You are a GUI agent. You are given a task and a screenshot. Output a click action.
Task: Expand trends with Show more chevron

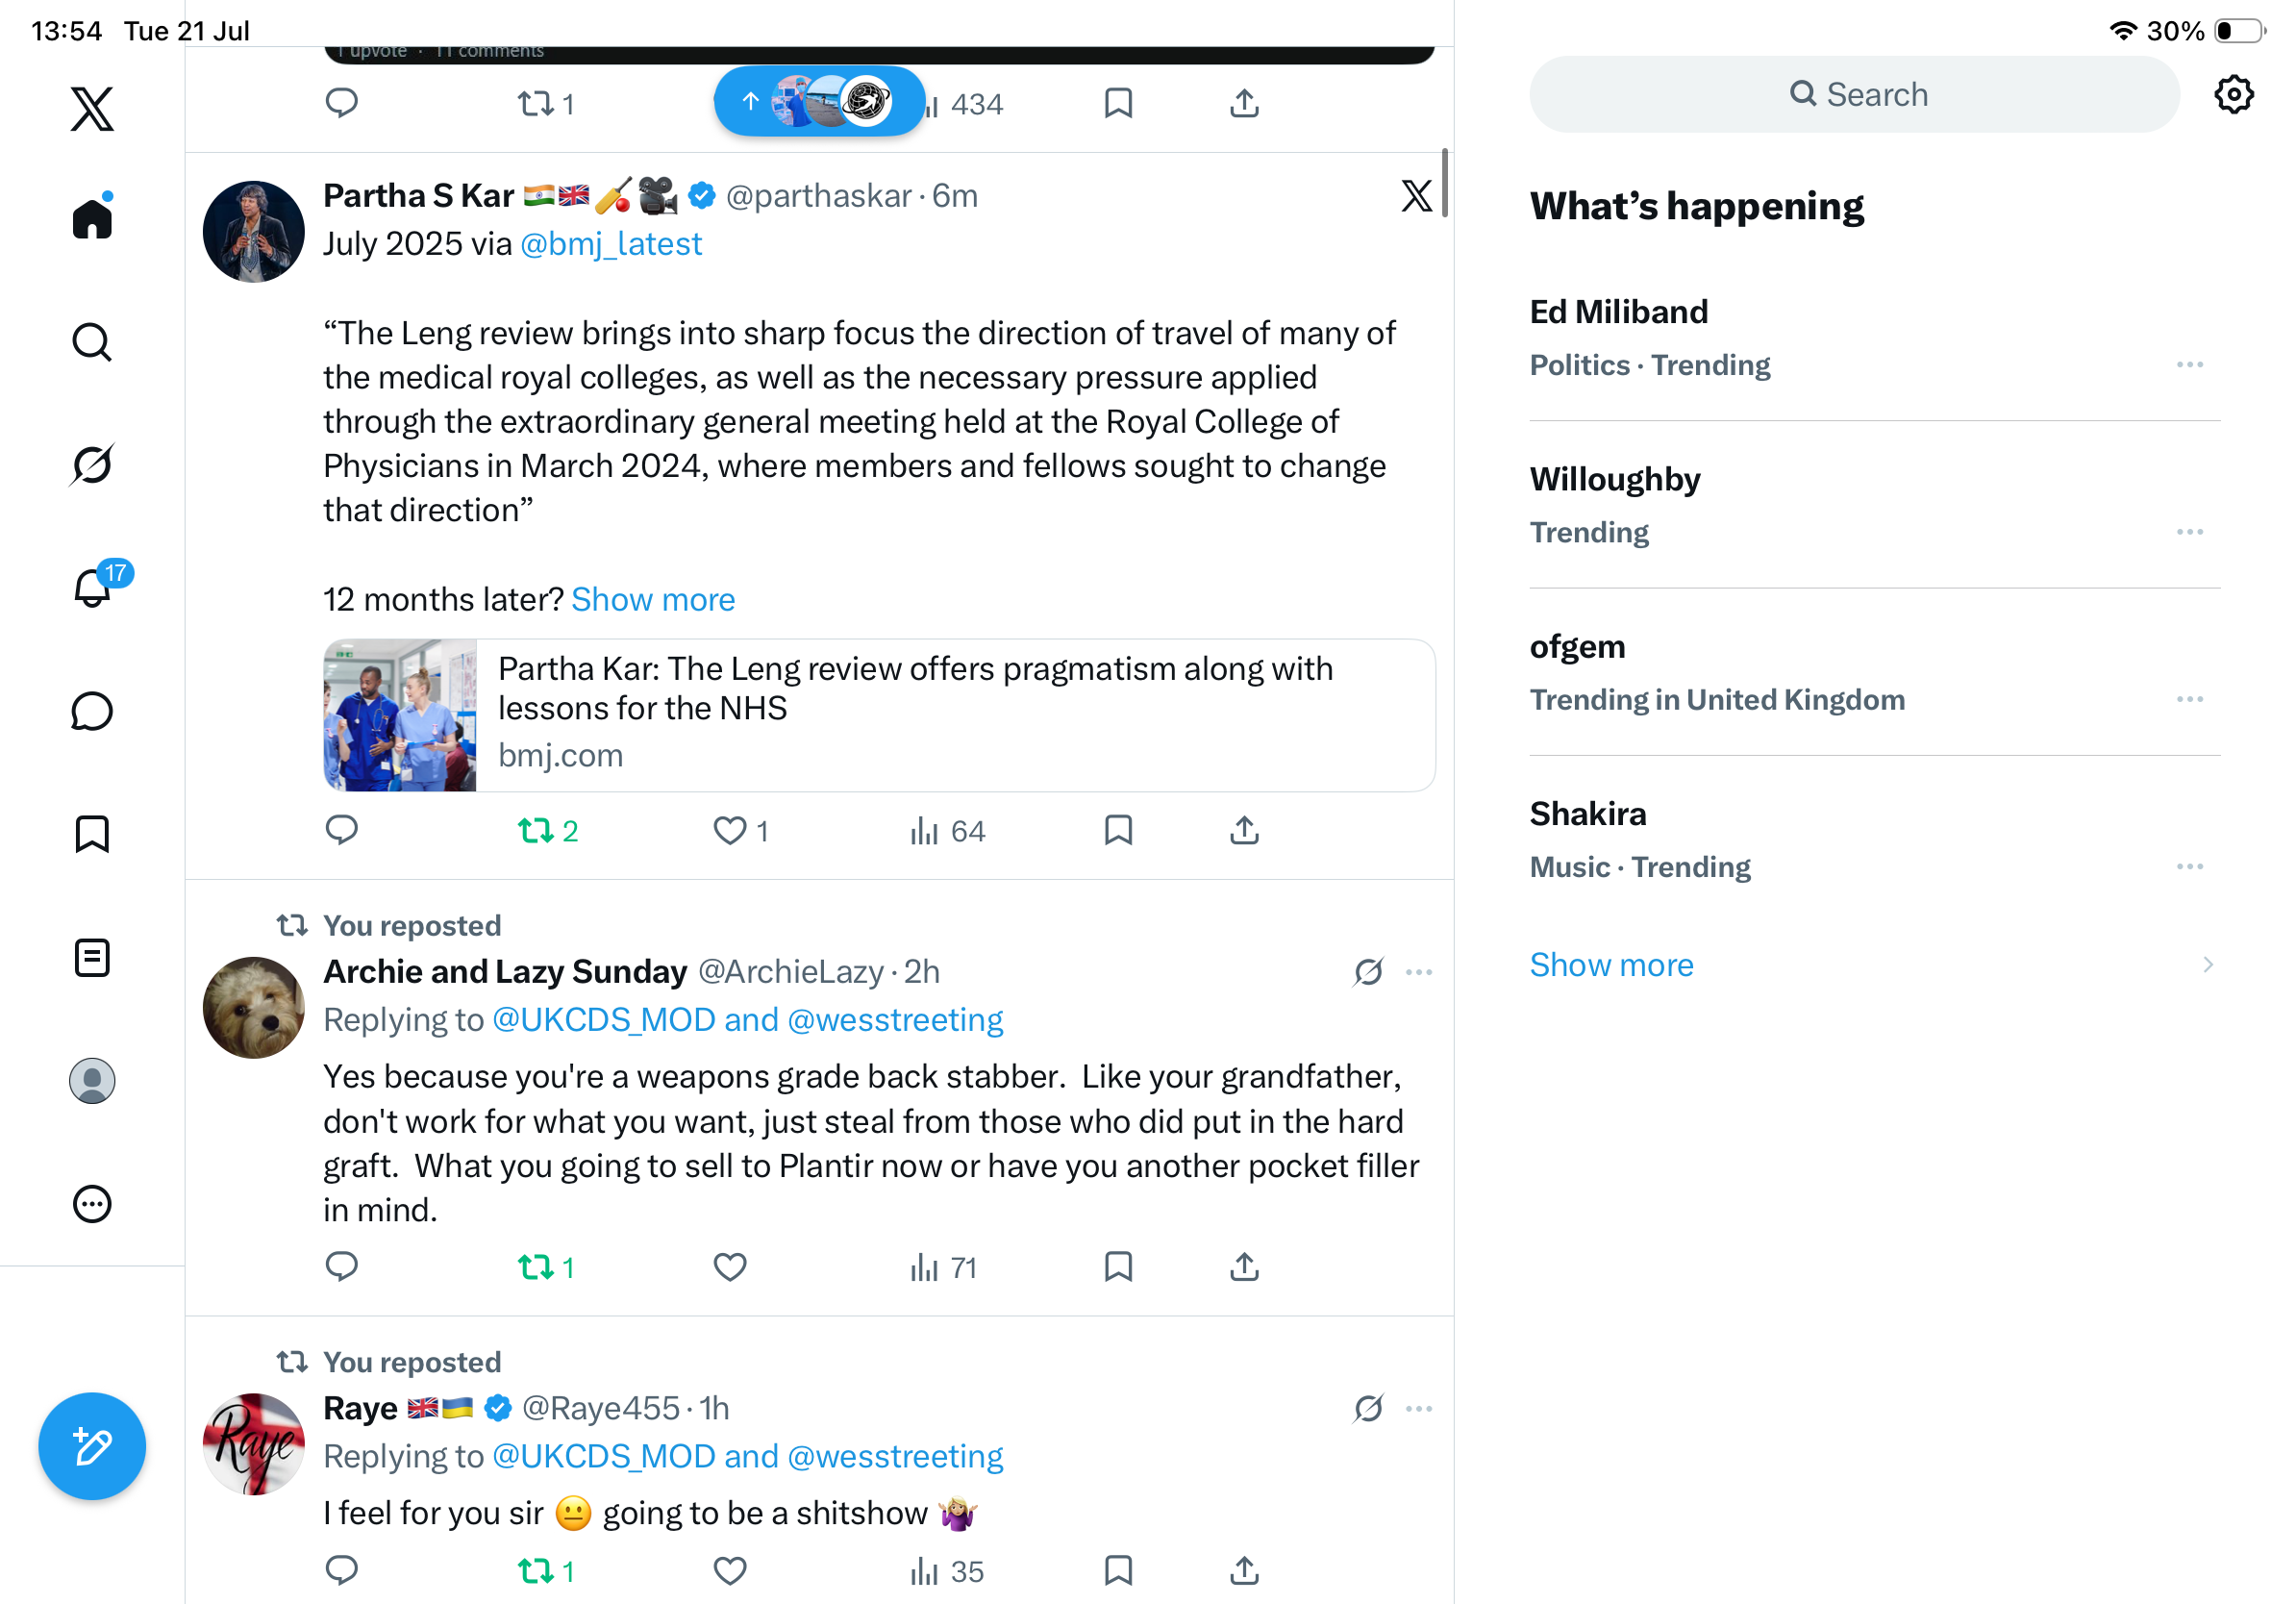click(2207, 965)
